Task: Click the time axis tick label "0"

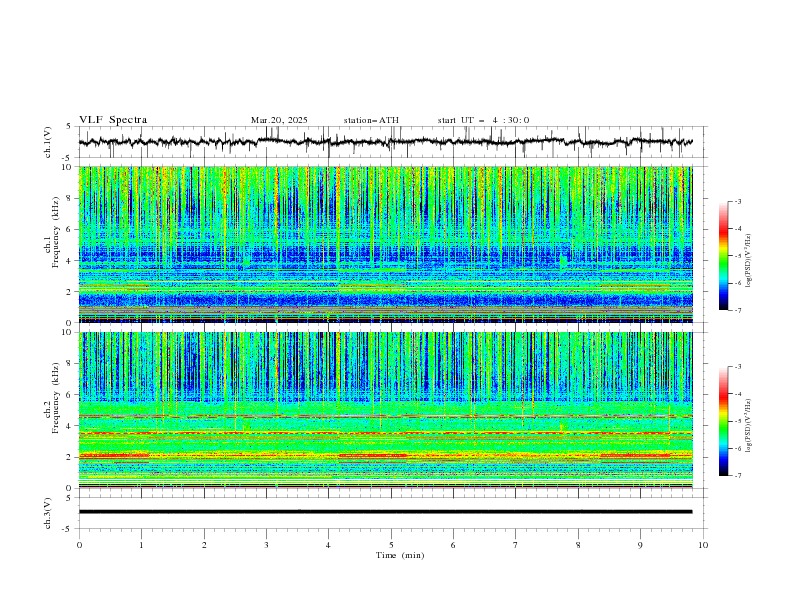Action: tap(79, 545)
